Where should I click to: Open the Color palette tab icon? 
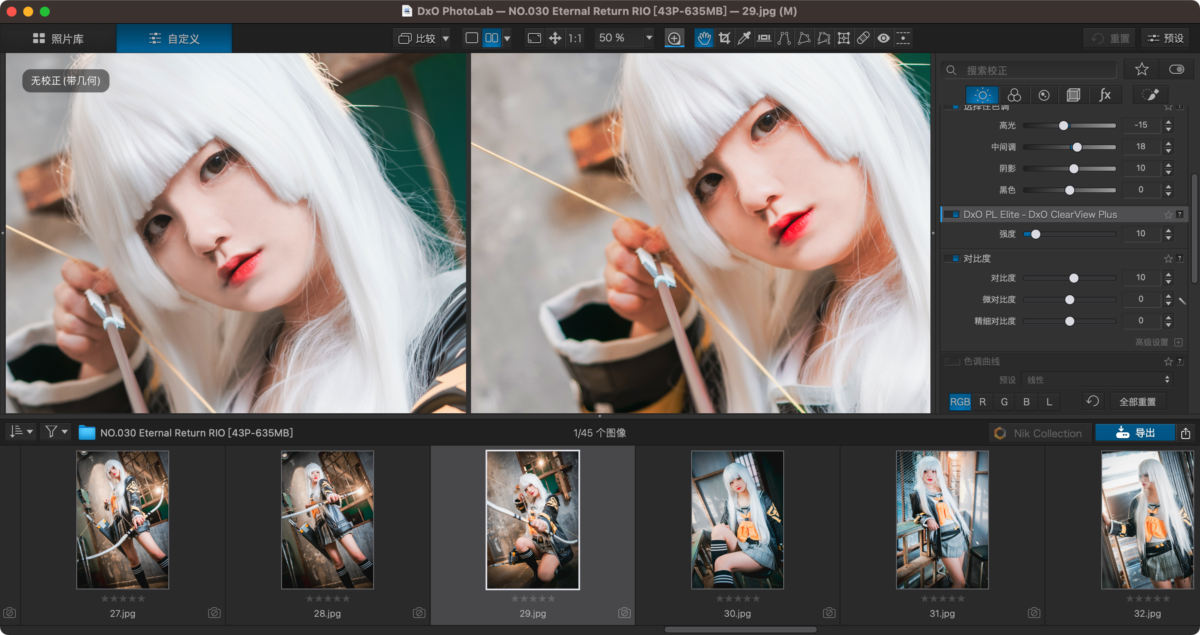(1014, 95)
